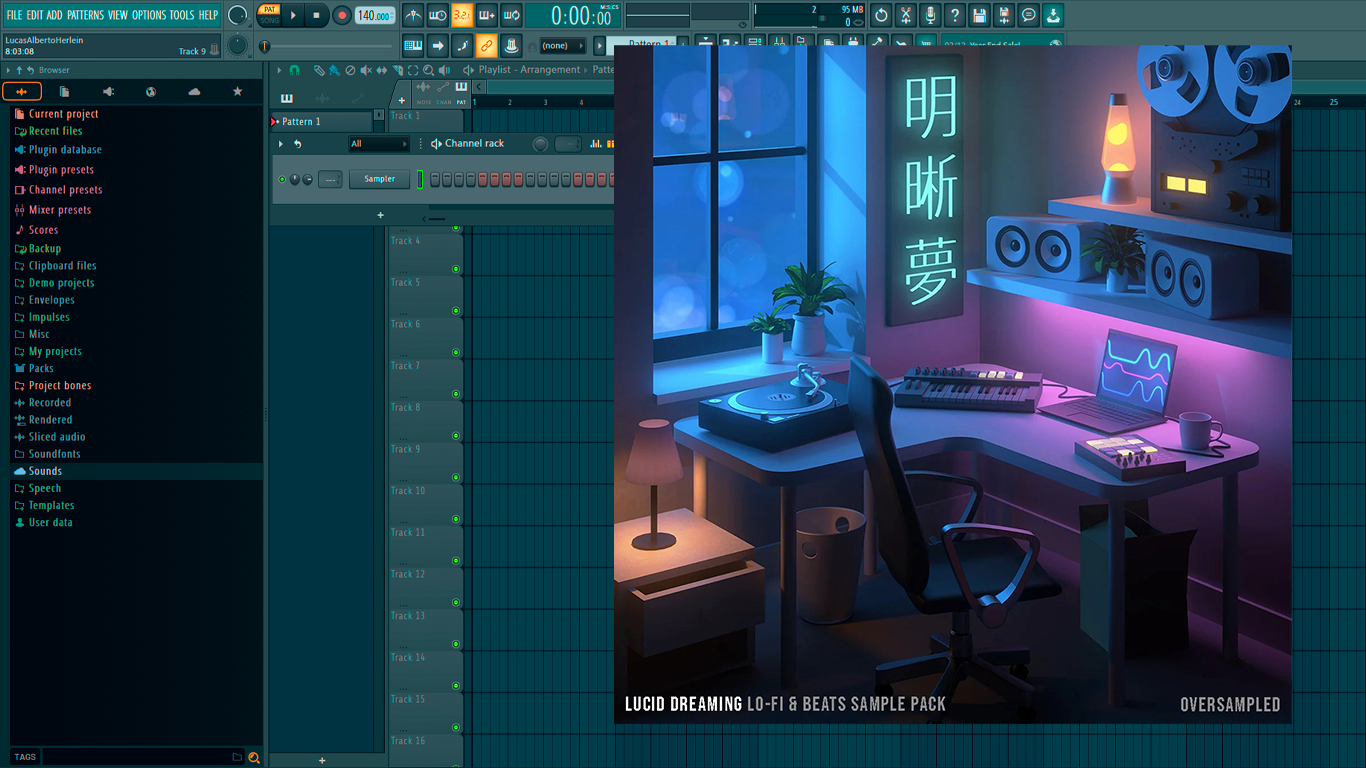Select the zoom magnifier tool in playlist
This screenshot has height=768, width=1366.
click(x=428, y=70)
